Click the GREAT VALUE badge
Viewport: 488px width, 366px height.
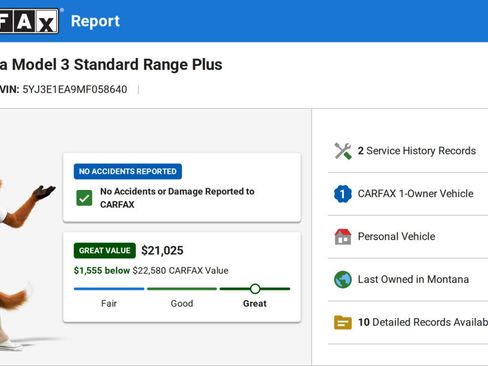point(105,250)
